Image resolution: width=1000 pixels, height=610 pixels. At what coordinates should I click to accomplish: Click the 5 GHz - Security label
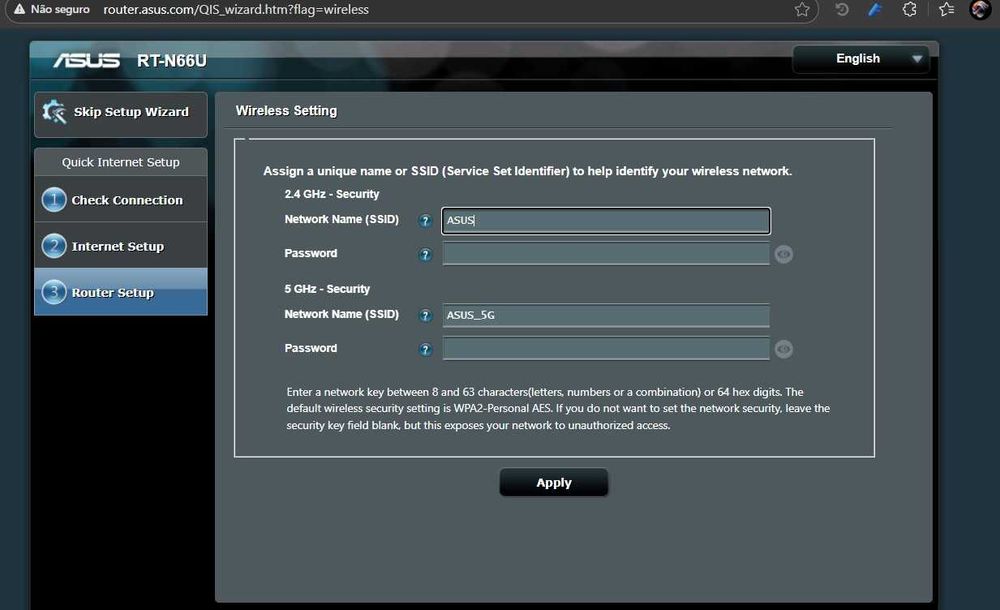click(327, 289)
